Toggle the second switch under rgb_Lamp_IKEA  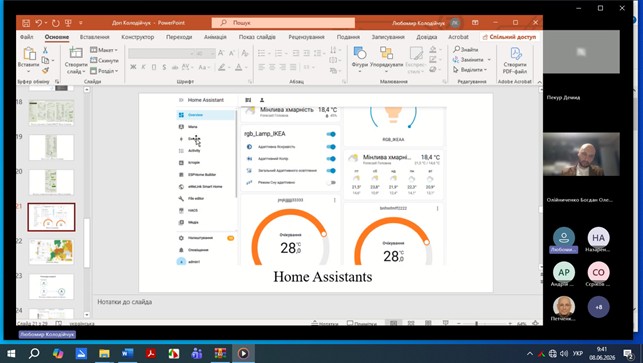click(x=331, y=146)
